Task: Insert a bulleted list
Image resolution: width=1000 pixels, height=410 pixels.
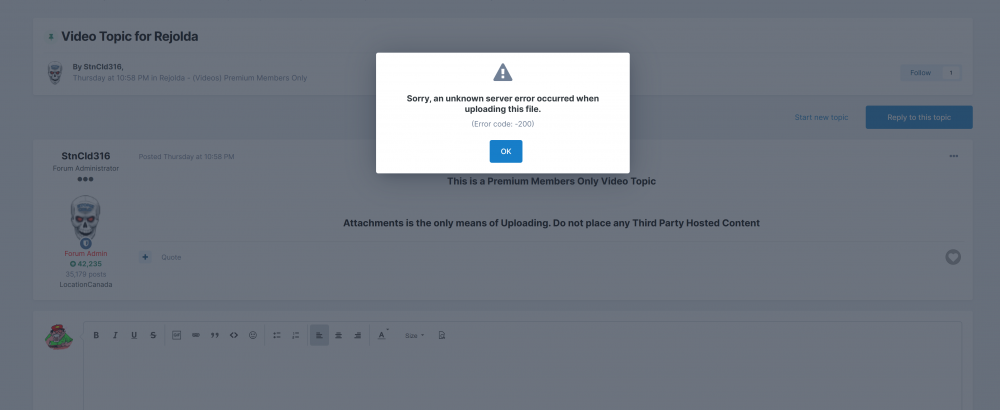Action: coord(277,335)
